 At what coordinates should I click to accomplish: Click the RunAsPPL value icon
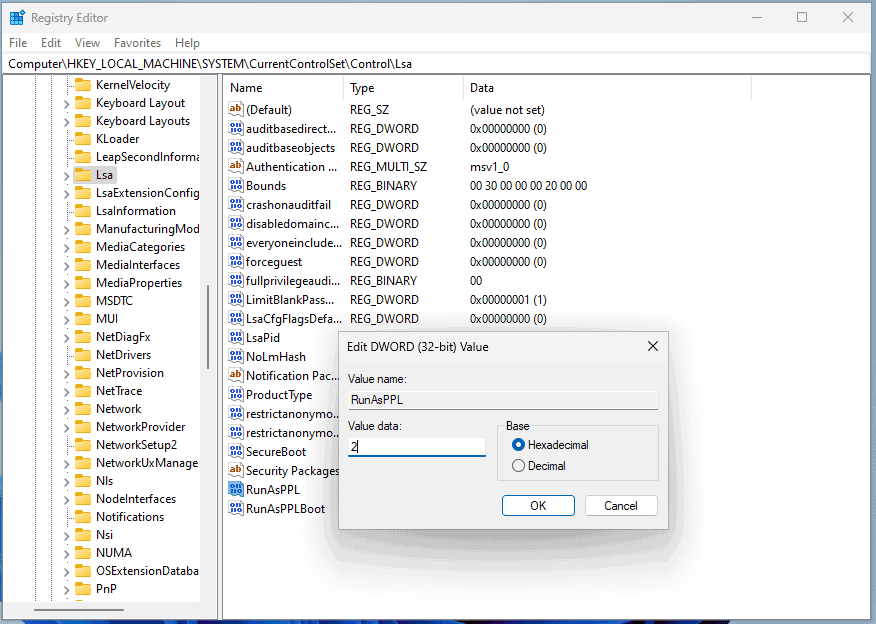(236, 489)
